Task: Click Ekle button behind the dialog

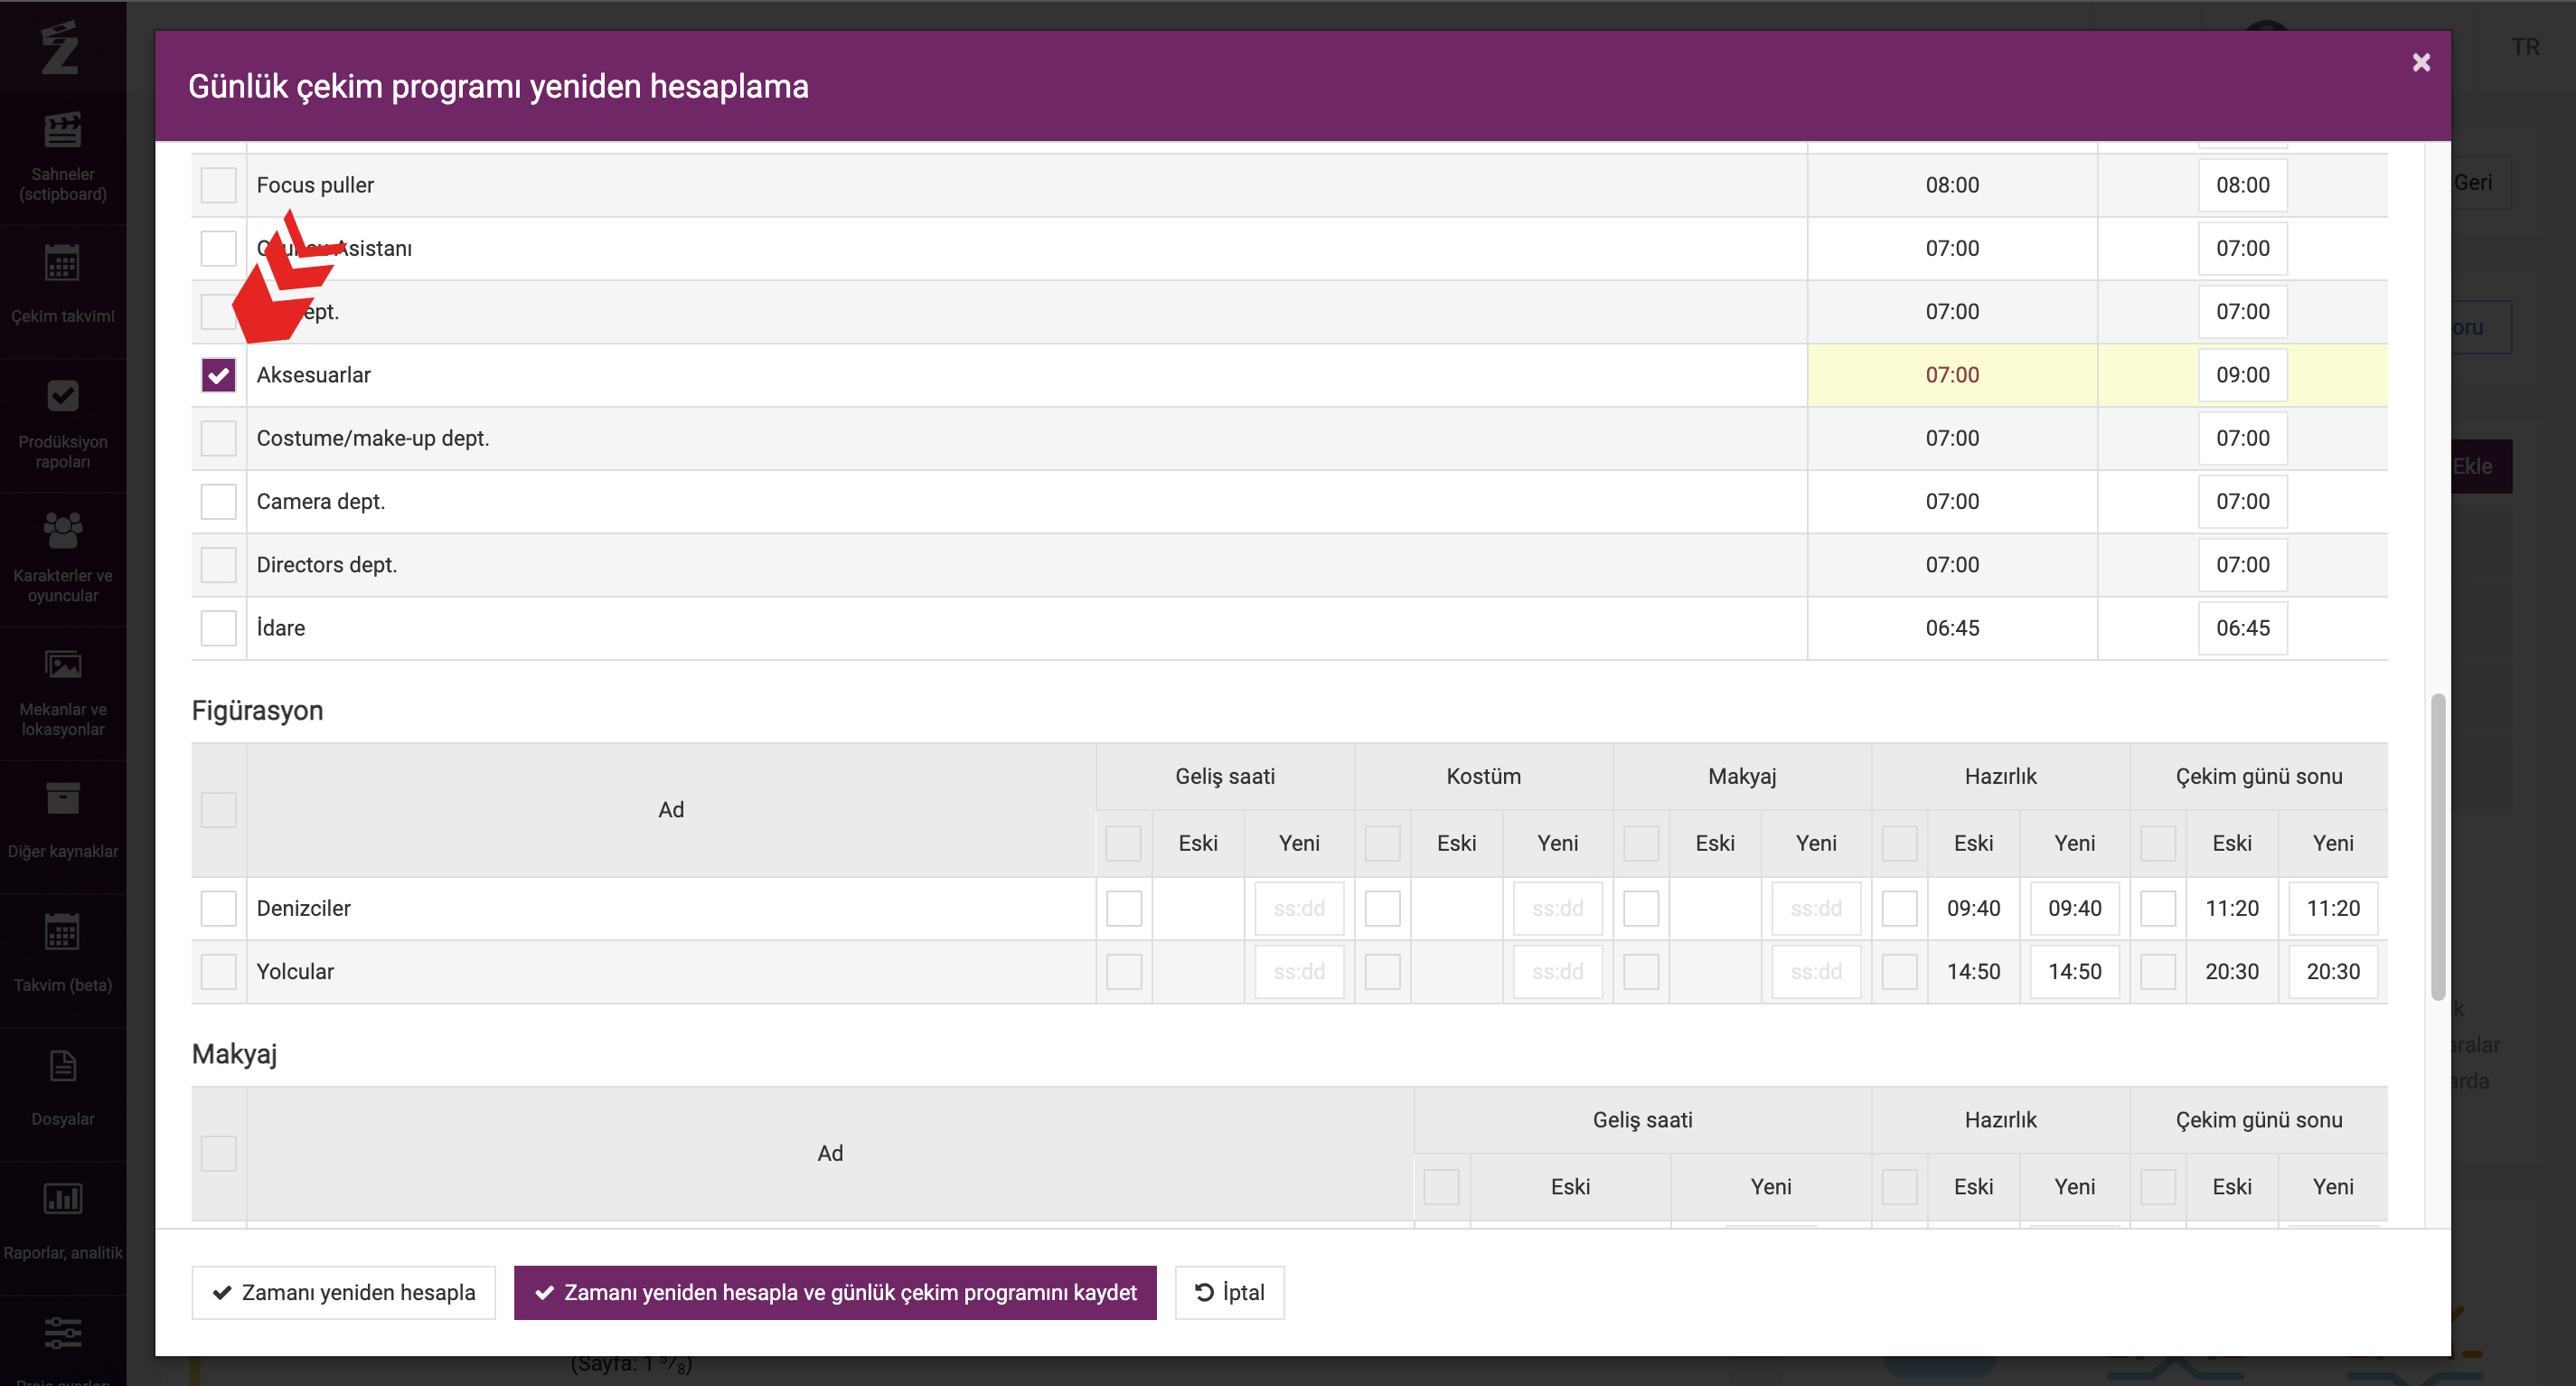Action: [2481, 466]
